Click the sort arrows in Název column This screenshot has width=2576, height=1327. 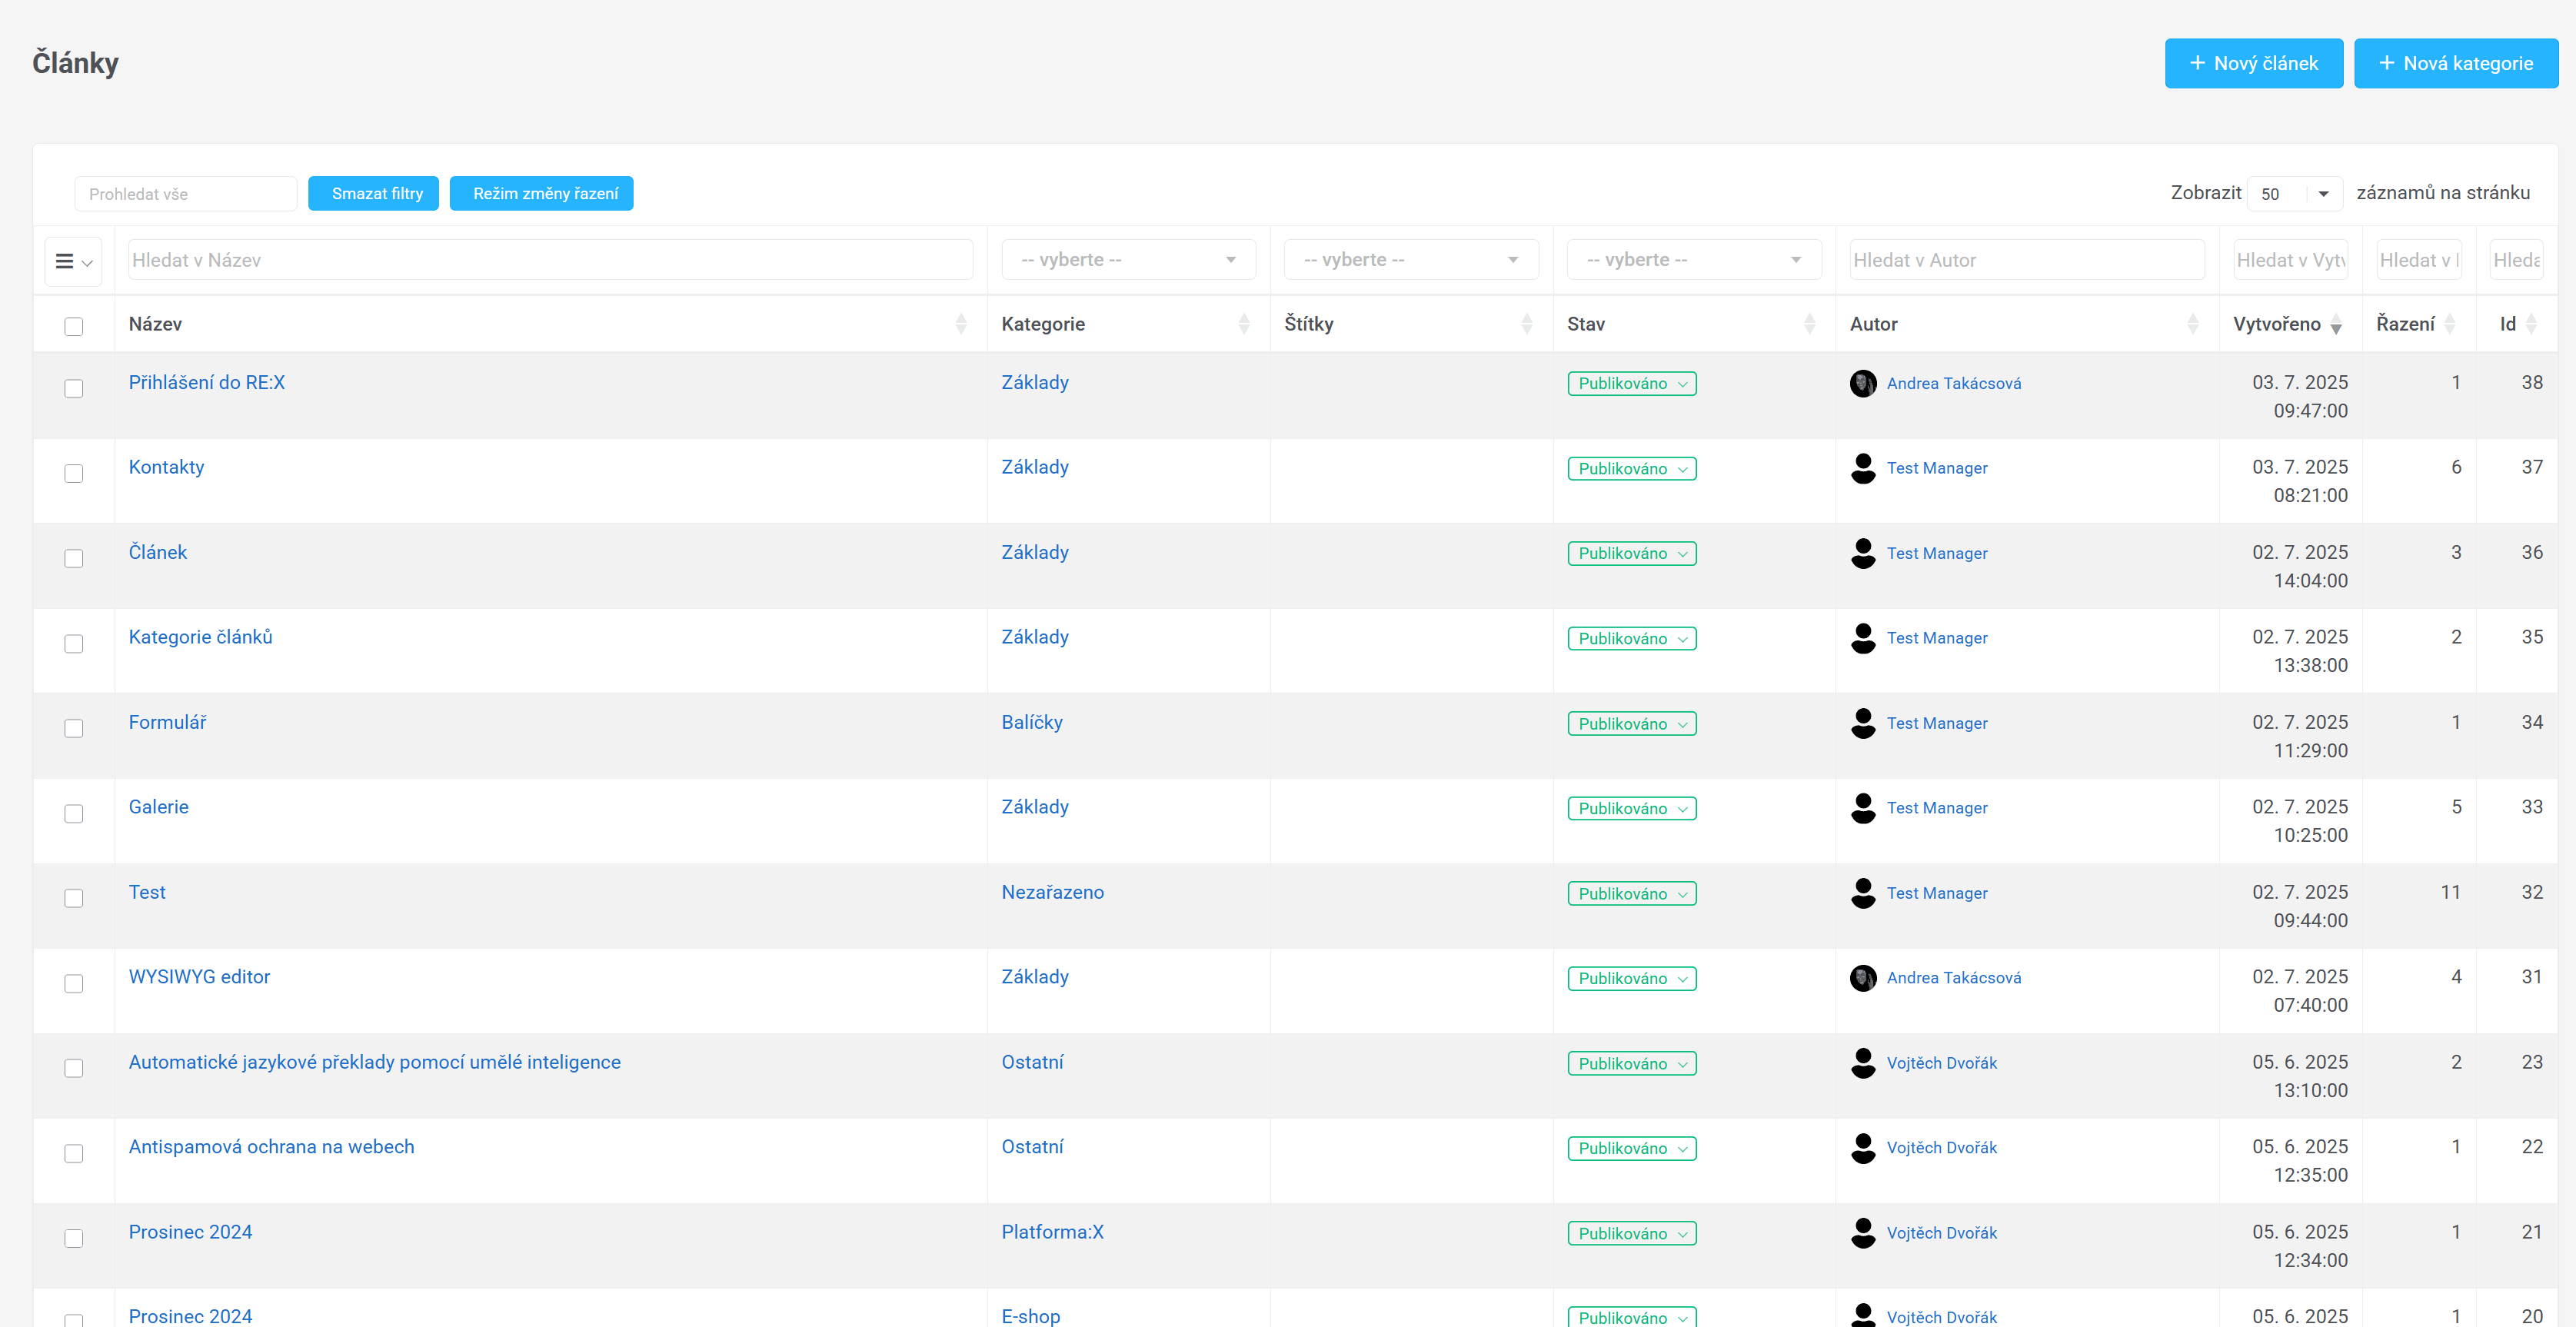click(x=960, y=324)
